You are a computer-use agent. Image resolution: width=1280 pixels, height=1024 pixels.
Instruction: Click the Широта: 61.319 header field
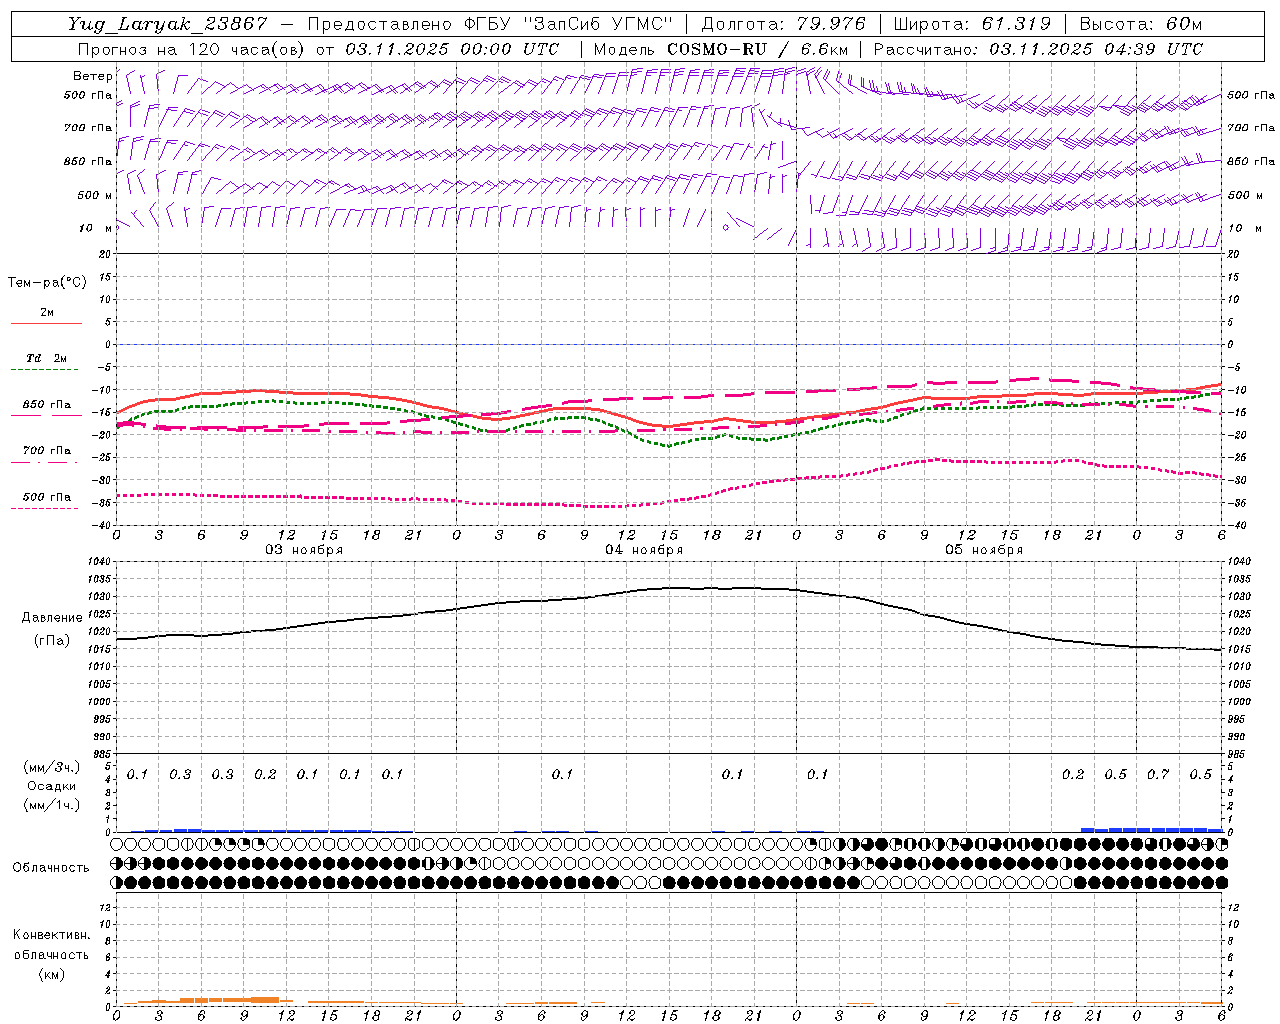coord(972,25)
